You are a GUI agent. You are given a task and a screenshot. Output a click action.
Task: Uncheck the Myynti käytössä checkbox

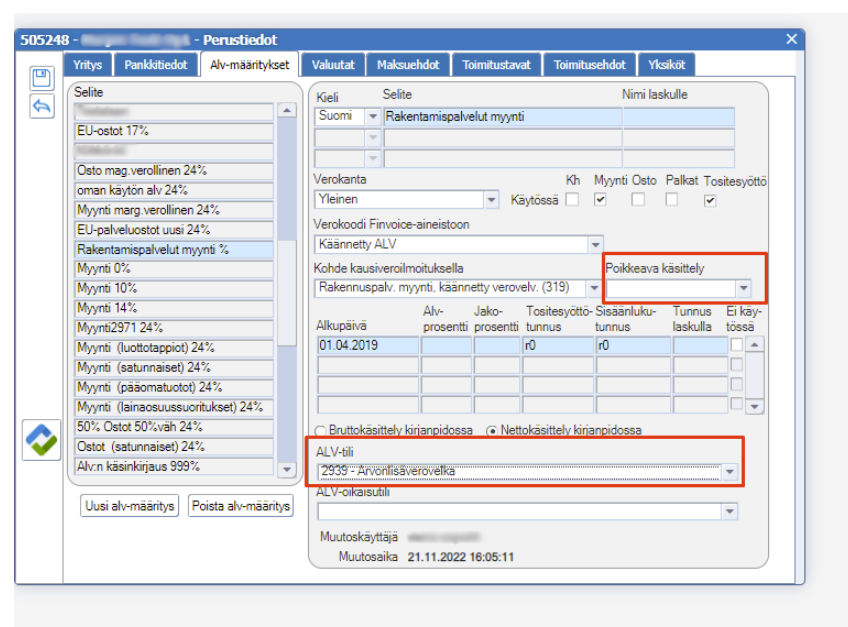coord(600,200)
